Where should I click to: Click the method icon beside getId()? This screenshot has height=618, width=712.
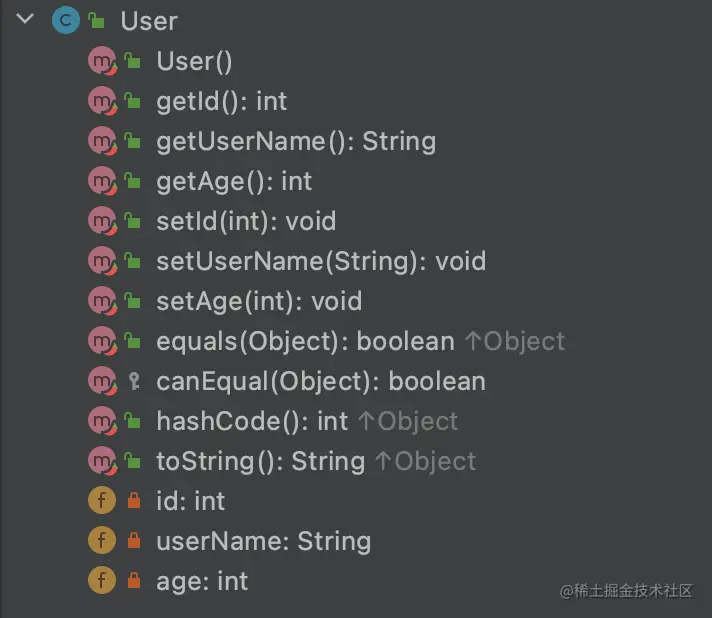point(103,101)
